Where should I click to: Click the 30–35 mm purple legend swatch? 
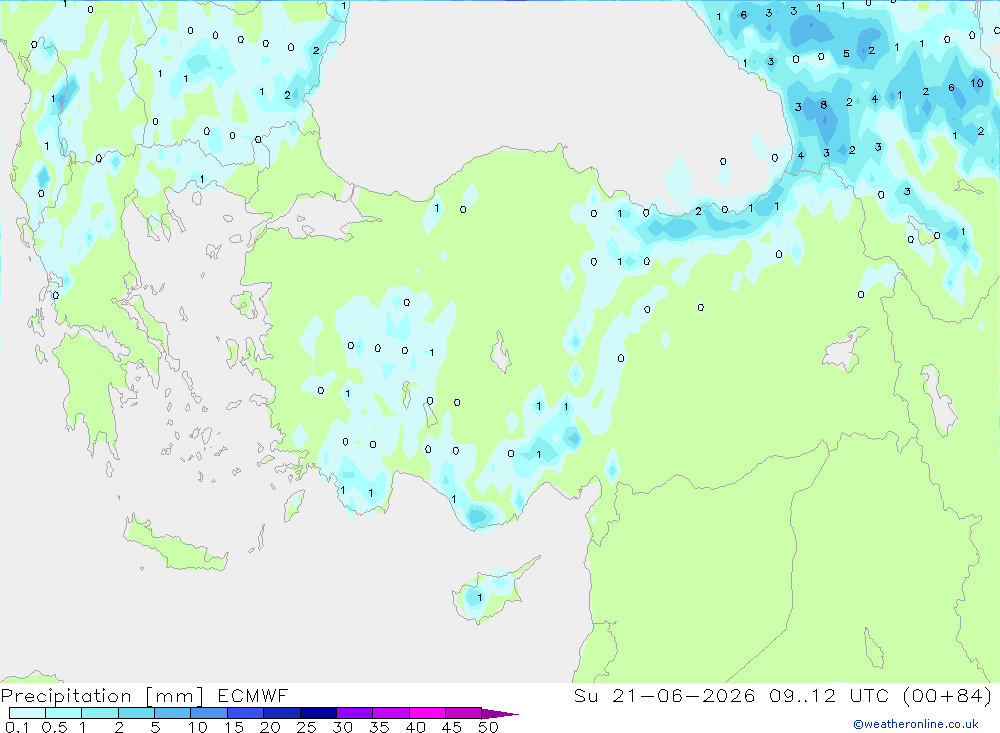[354, 713]
